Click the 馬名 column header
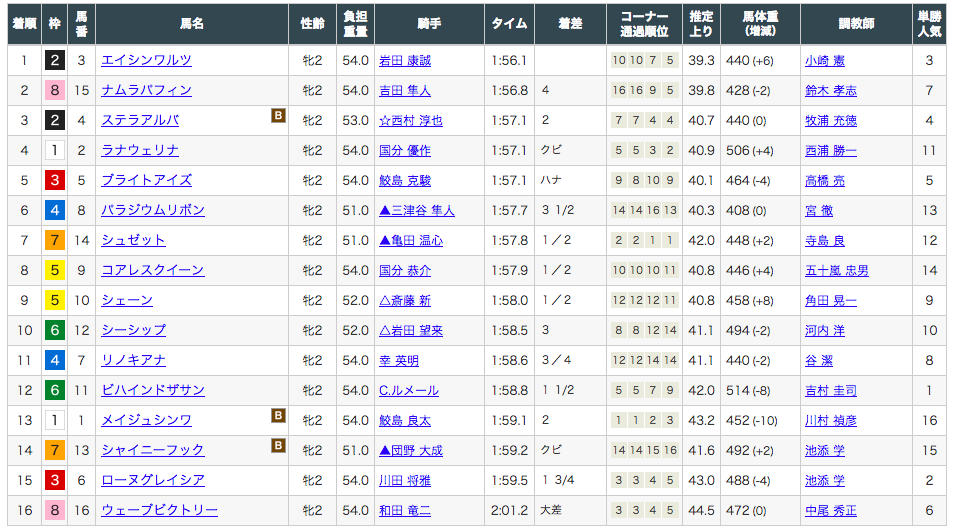 click(x=192, y=24)
